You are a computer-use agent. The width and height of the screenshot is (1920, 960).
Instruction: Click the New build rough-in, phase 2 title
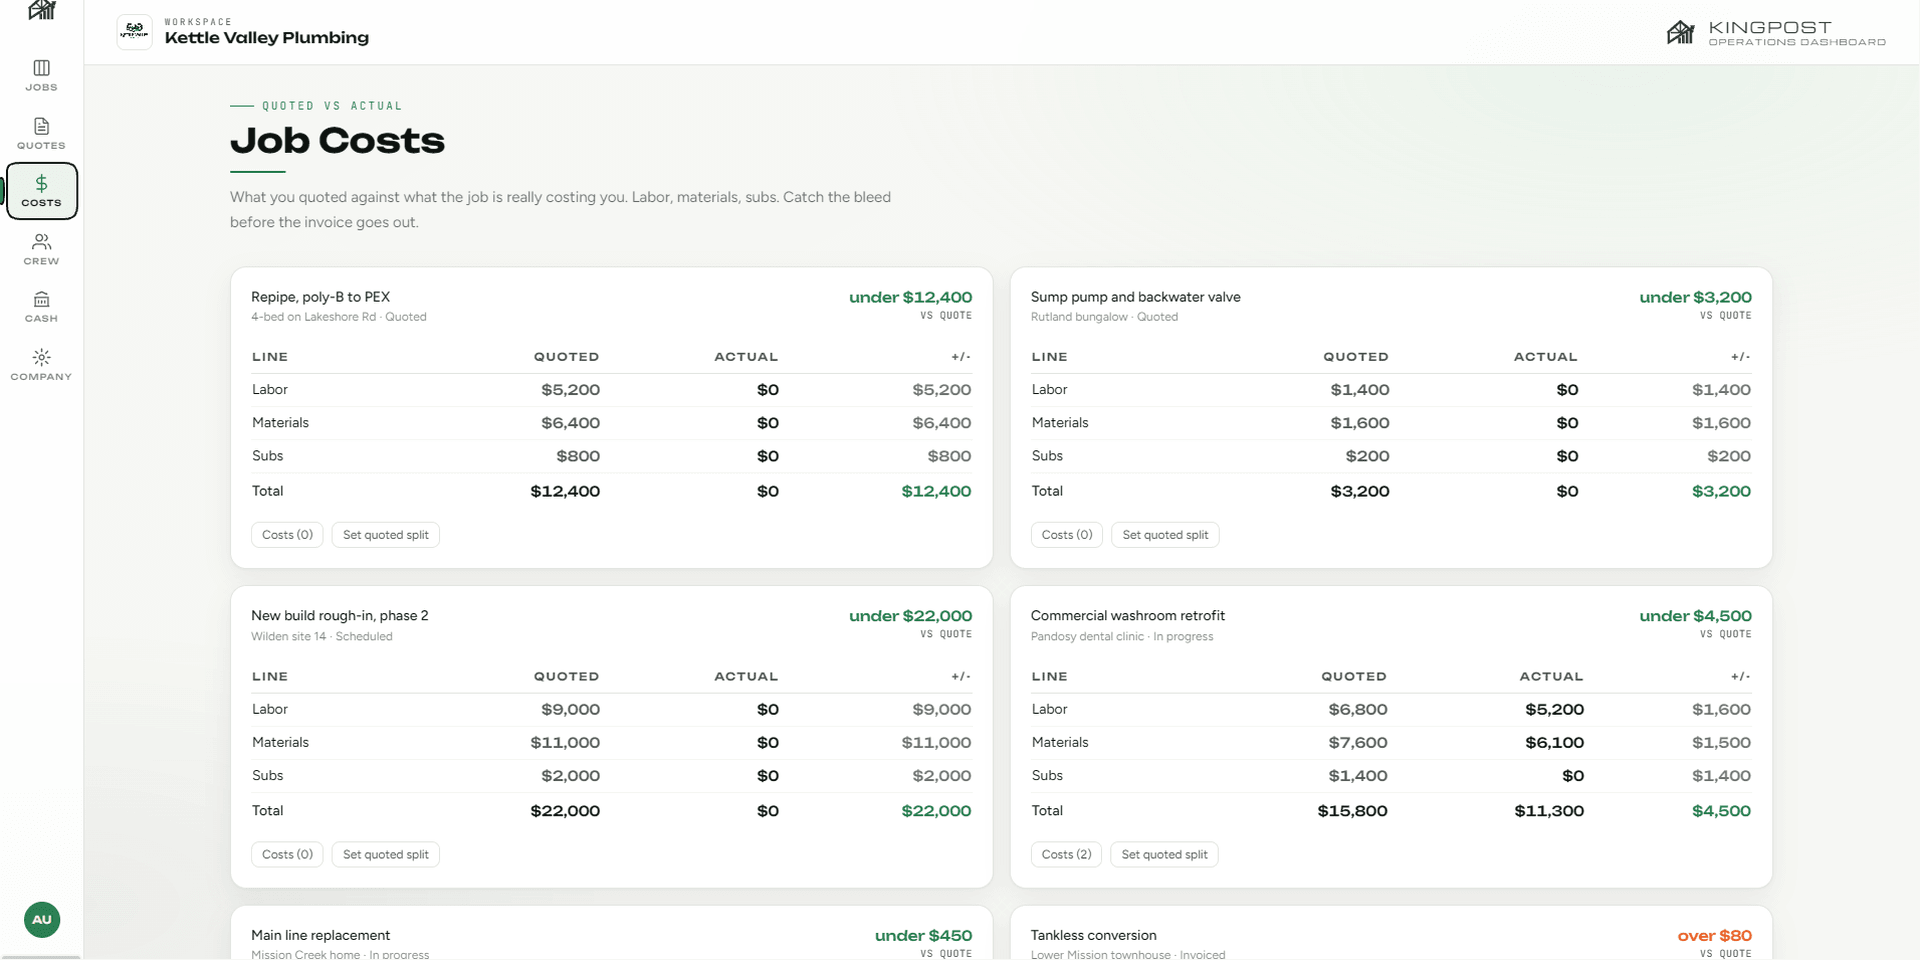pos(340,616)
